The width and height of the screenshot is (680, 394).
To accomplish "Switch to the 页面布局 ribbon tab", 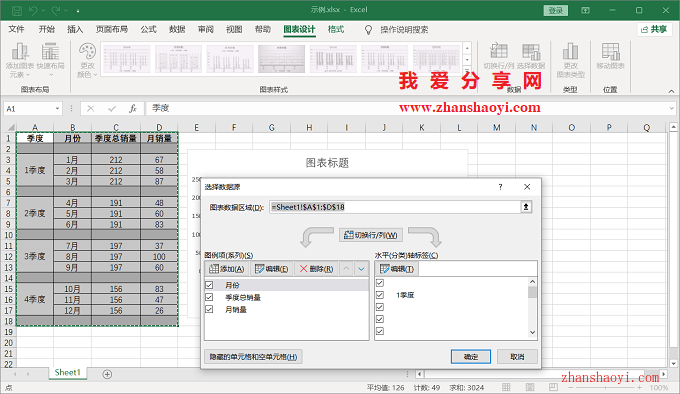I will pos(112,29).
